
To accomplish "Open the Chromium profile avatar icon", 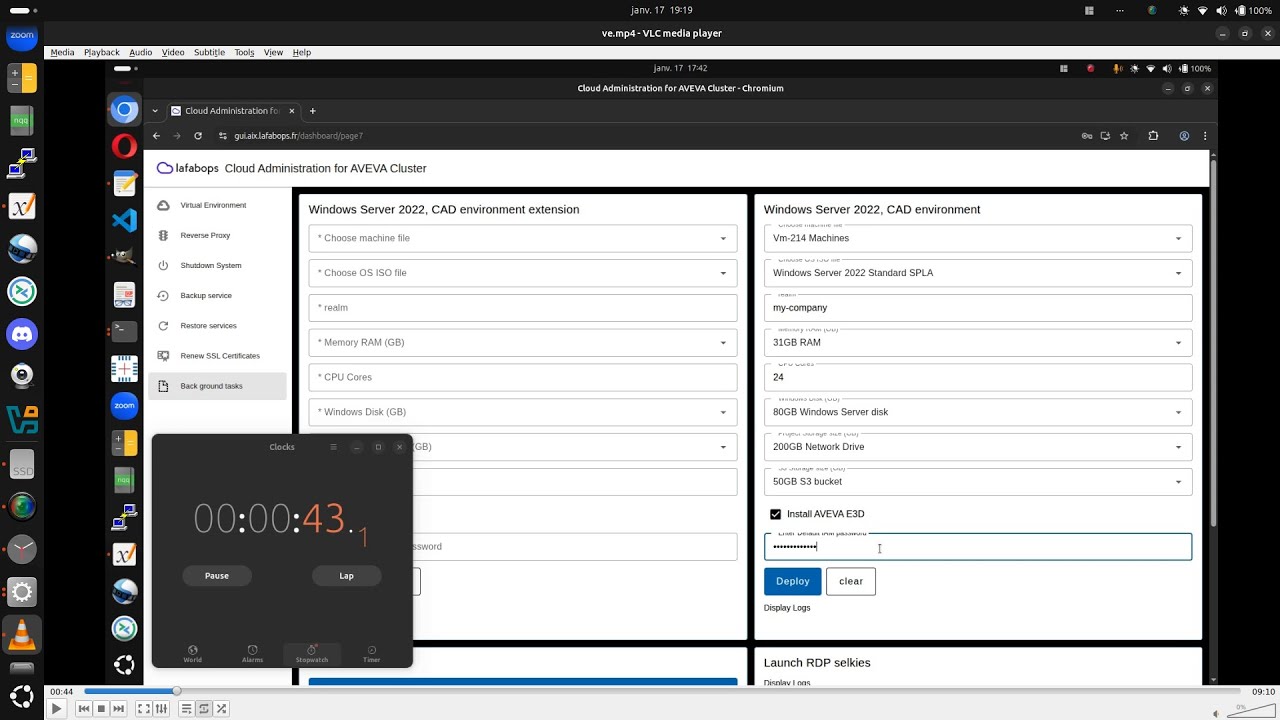I will tap(1184, 136).
